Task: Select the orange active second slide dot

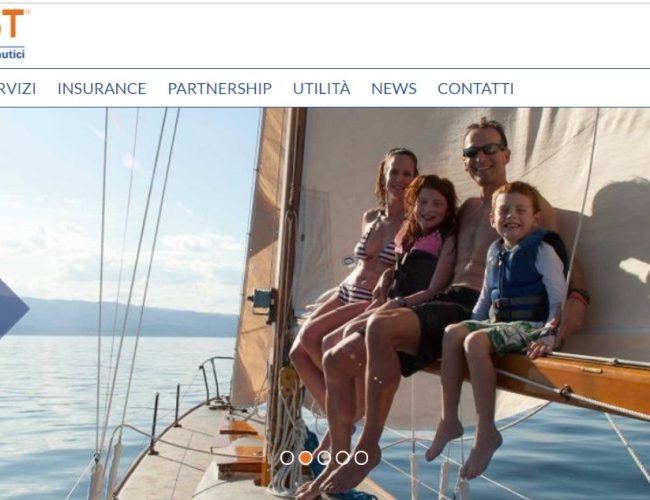Action: (x=306, y=458)
